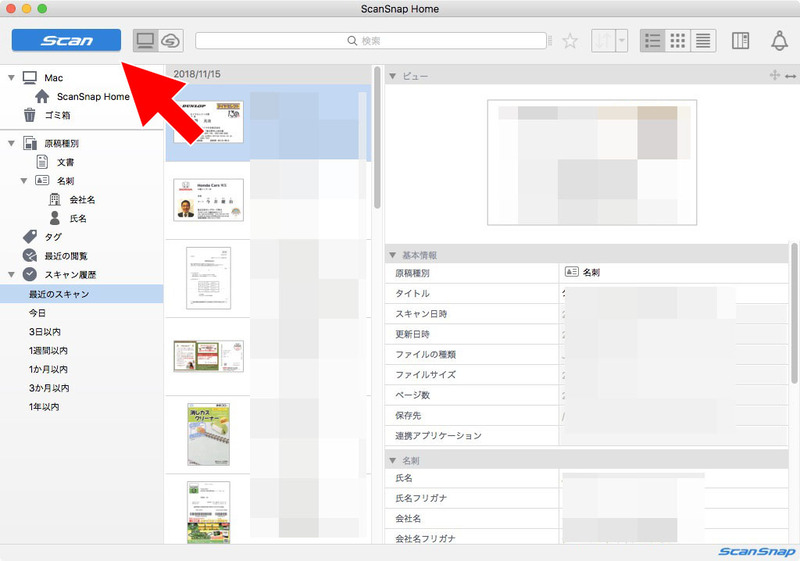Focus the search field

click(371, 41)
